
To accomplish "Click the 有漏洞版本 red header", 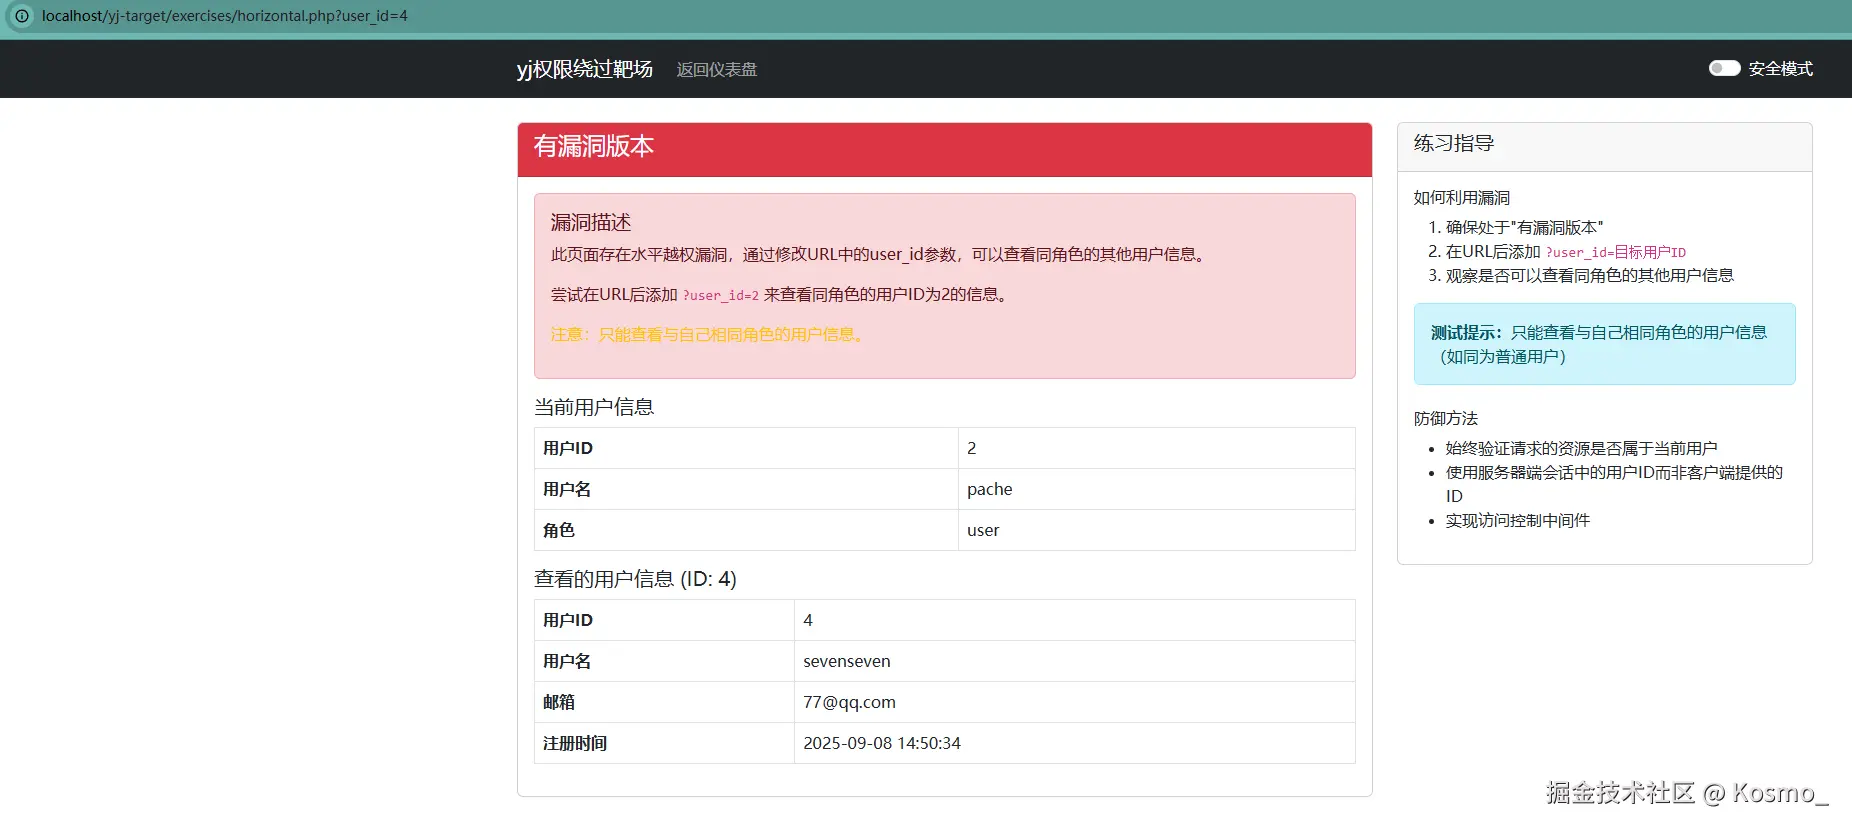I will point(944,150).
